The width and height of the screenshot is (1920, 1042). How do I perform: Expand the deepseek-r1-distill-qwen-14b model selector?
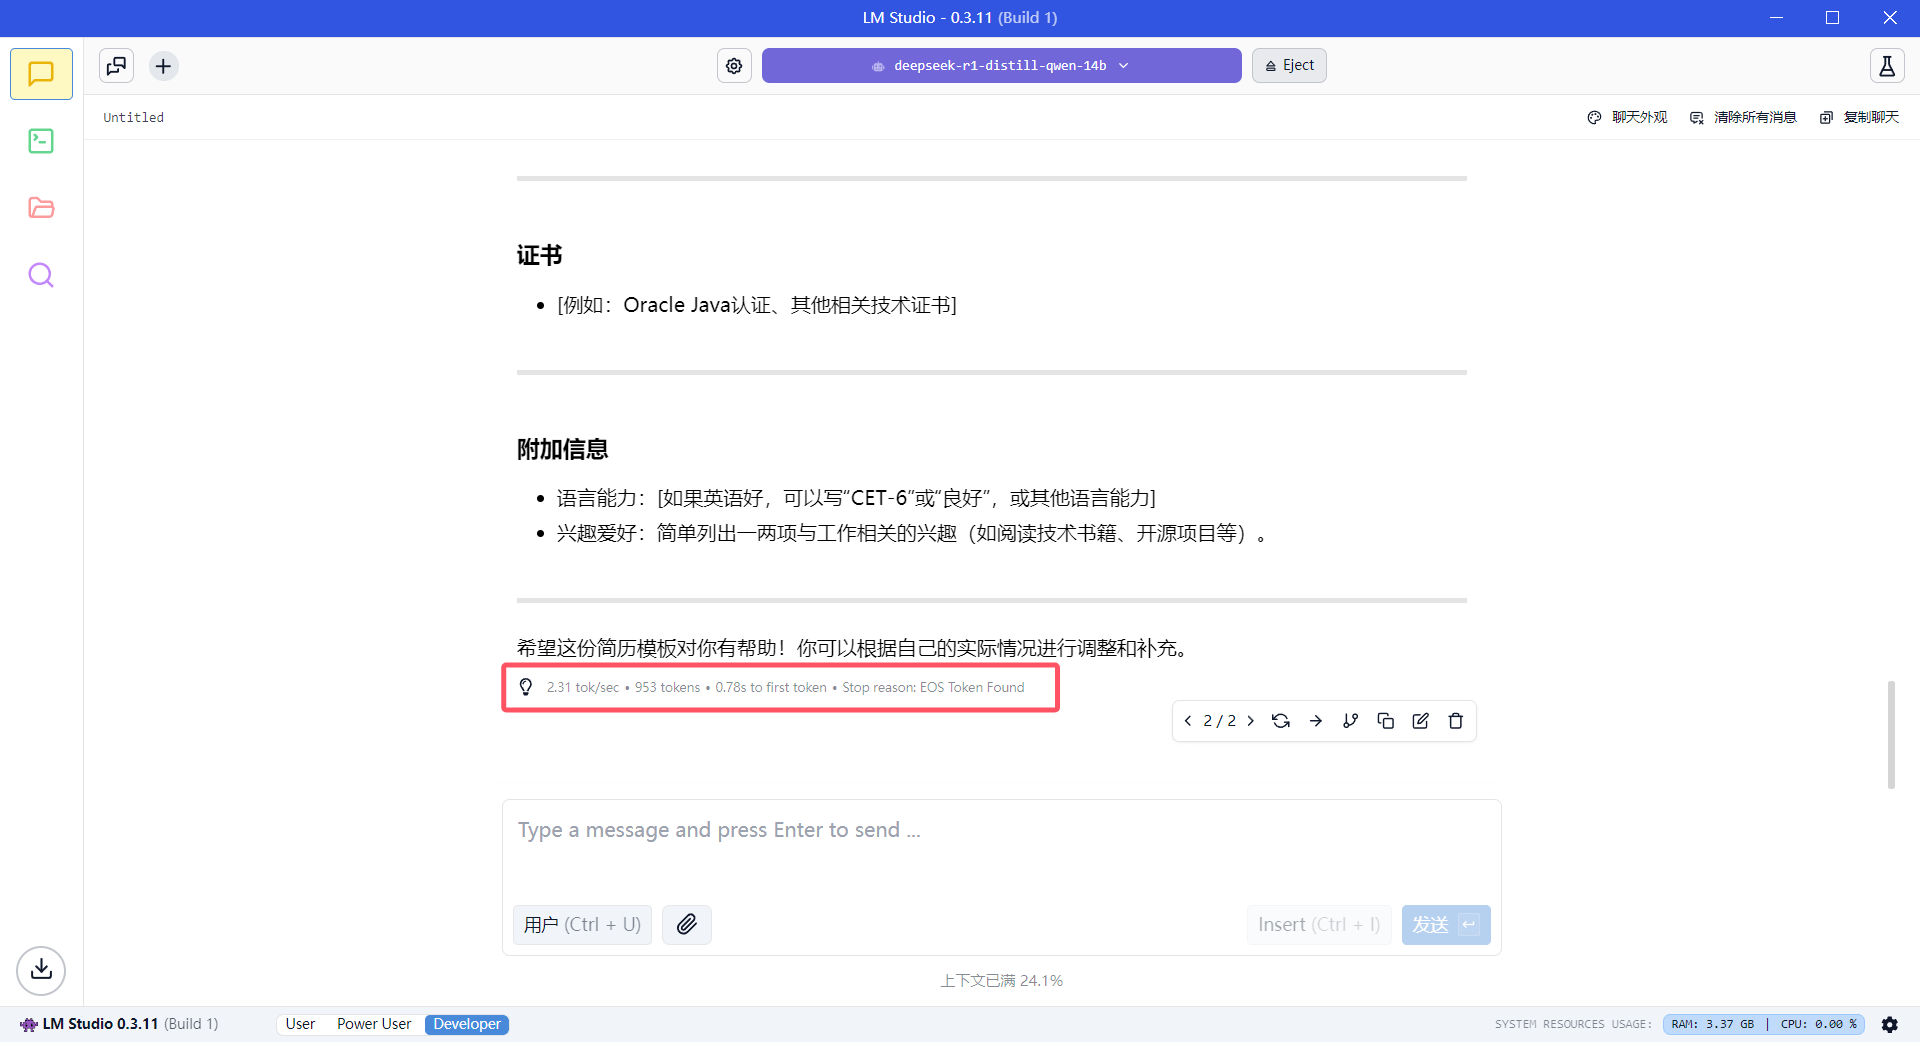pyautogui.click(x=1001, y=66)
